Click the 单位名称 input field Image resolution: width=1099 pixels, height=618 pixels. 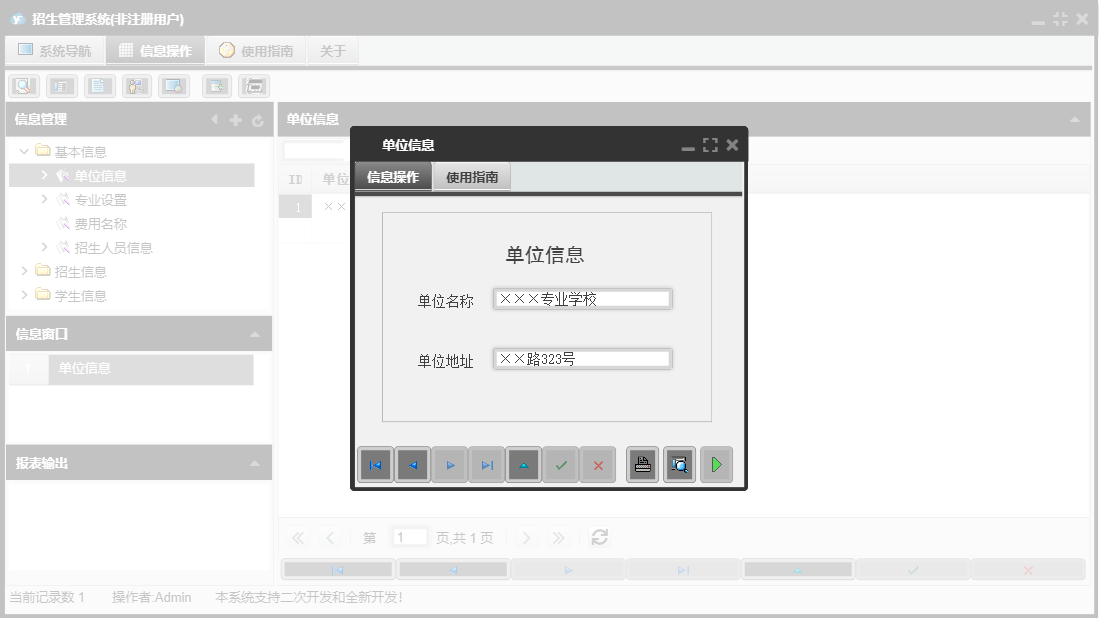(582, 298)
